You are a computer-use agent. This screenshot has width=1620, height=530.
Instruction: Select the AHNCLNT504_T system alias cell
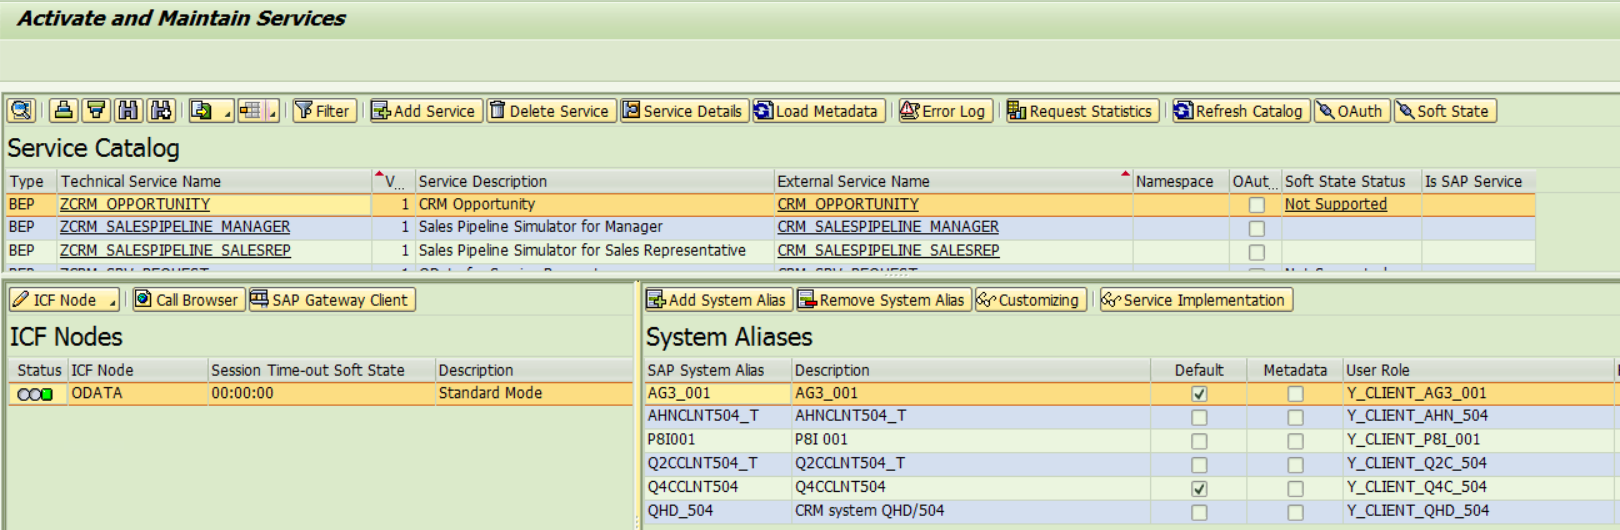pos(718,415)
